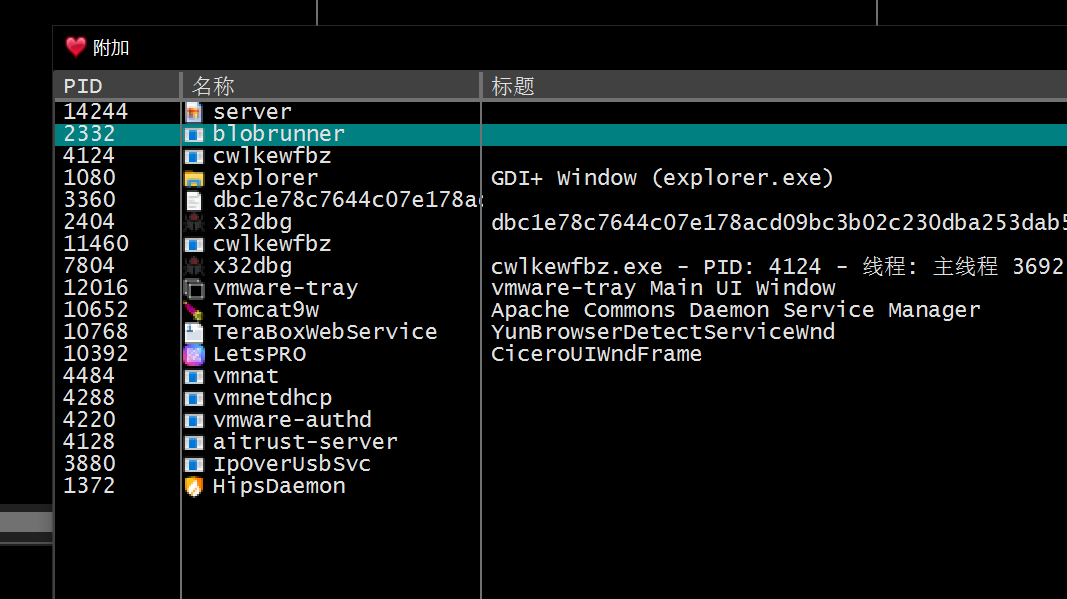The width and height of the screenshot is (1067, 599).
Task: Sort by the 名称 column header
Action: click(x=331, y=86)
